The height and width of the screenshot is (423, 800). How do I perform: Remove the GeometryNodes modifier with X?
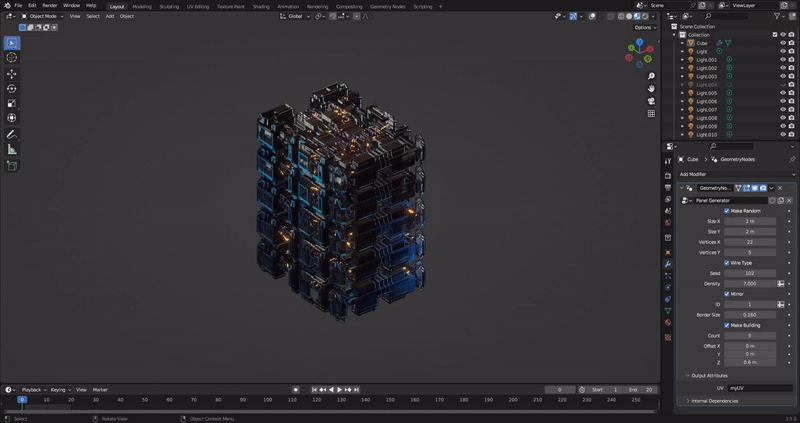coord(780,188)
